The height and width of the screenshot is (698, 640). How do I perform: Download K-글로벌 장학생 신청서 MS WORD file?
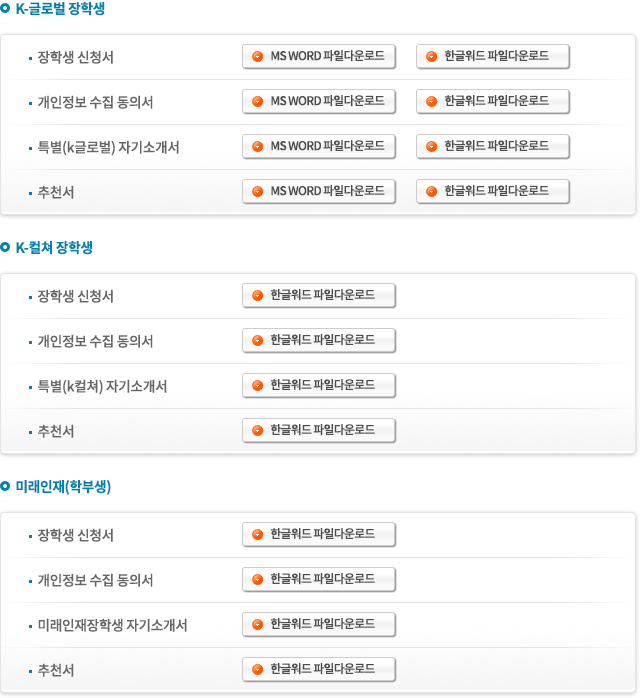pos(319,57)
